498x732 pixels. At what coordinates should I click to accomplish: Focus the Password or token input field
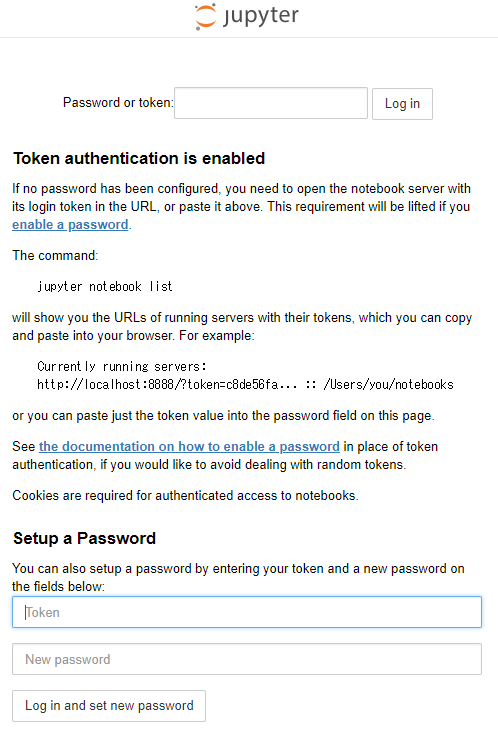tap(271, 103)
